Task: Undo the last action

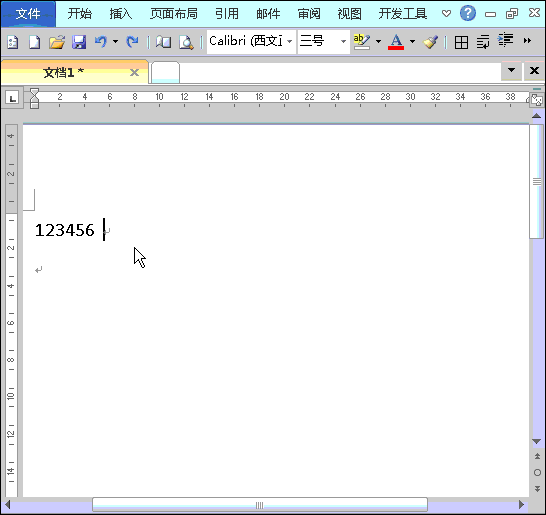Action: tap(101, 42)
